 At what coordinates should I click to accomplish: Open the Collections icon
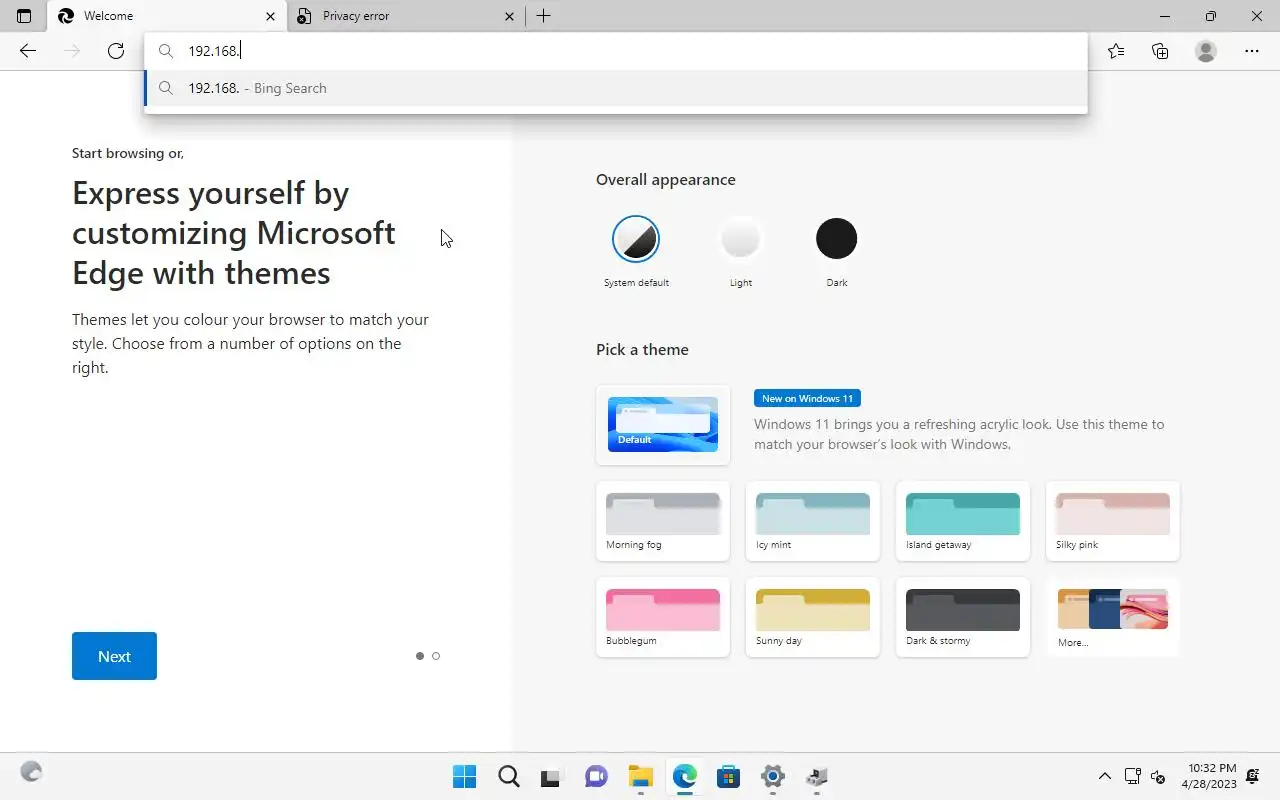click(x=1160, y=51)
